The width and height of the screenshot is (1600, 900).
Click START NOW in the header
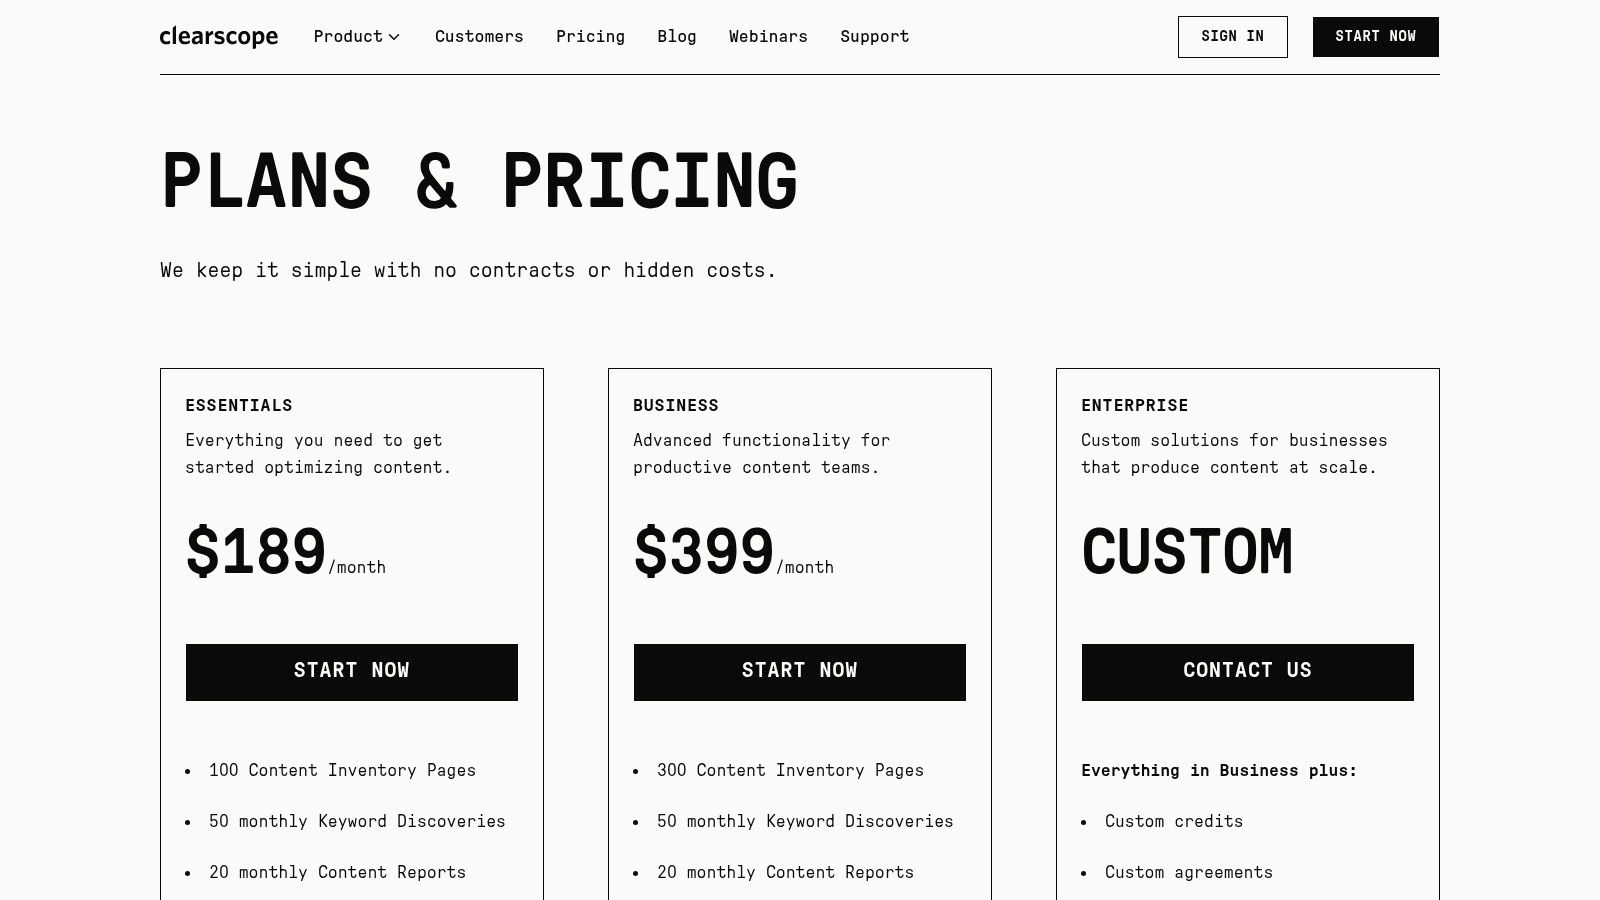[x=1375, y=37]
